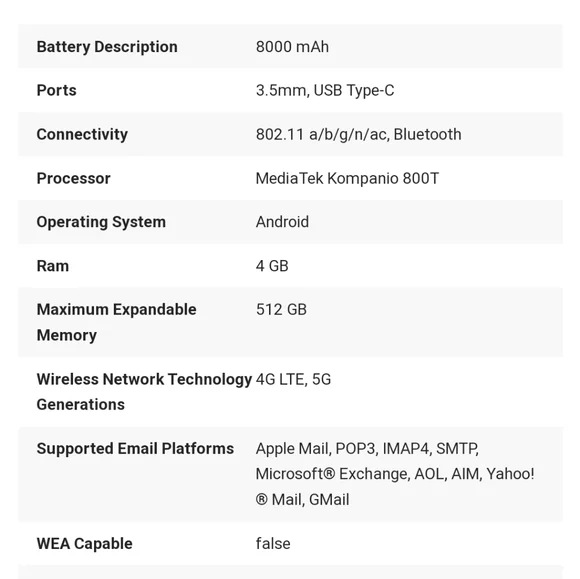Click the WEA Capable label
The height and width of the screenshot is (579, 580).
click(85, 544)
